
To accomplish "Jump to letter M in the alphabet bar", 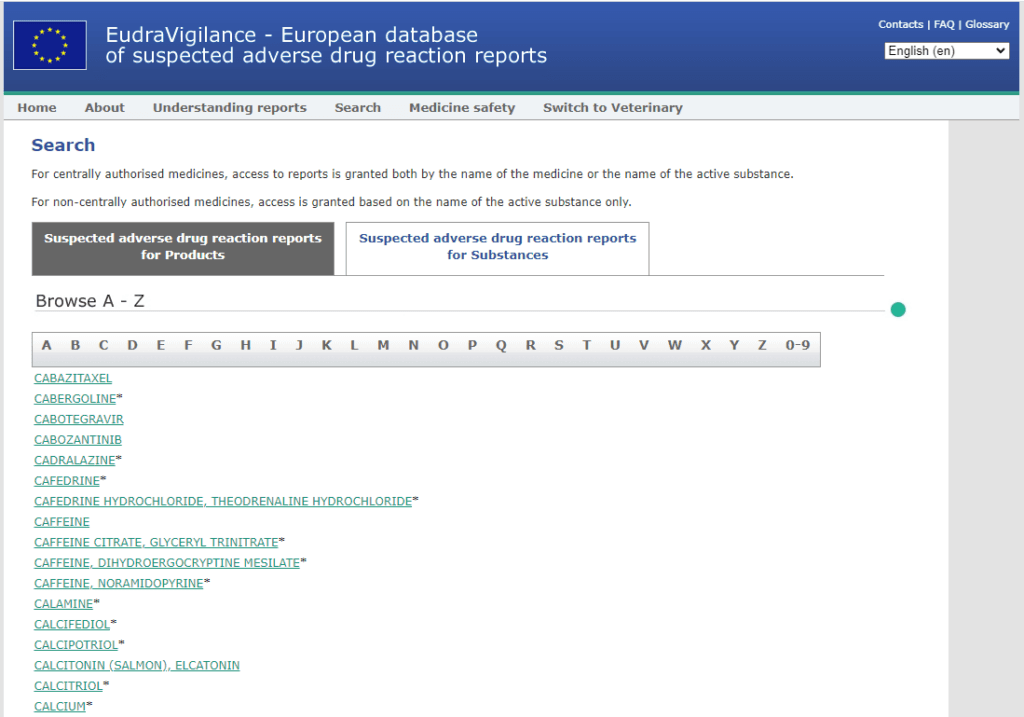I will point(383,346).
